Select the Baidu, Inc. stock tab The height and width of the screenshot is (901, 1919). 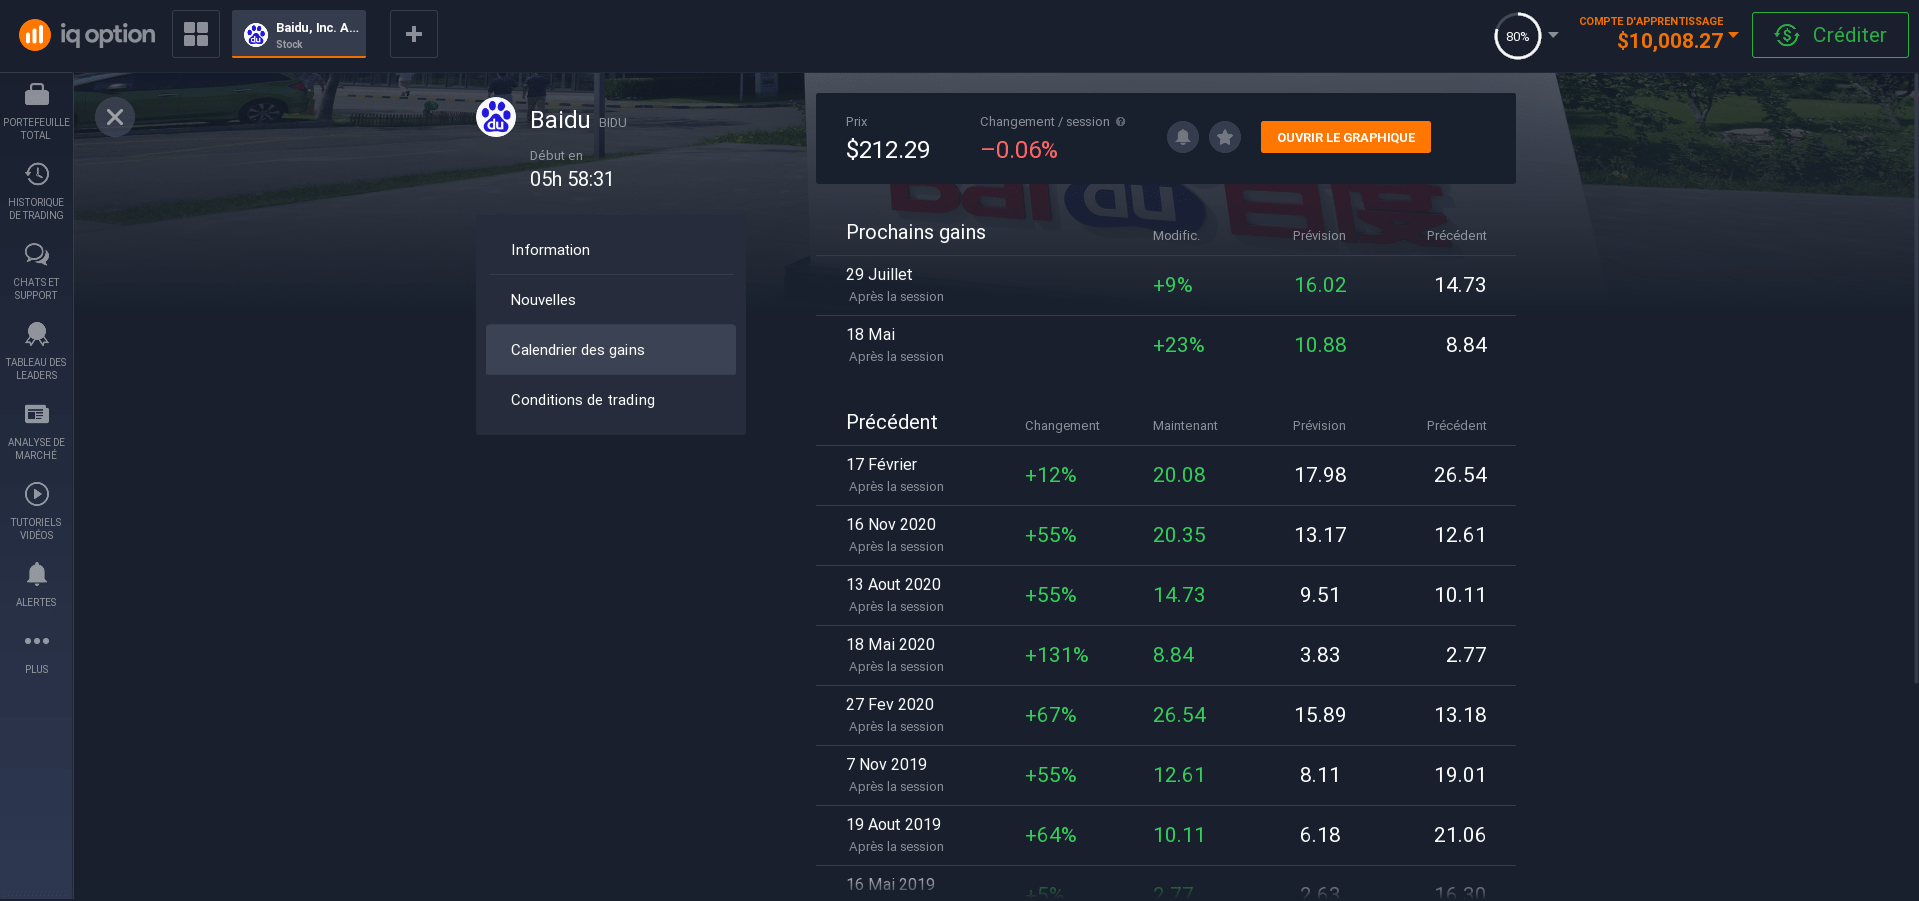tap(299, 34)
